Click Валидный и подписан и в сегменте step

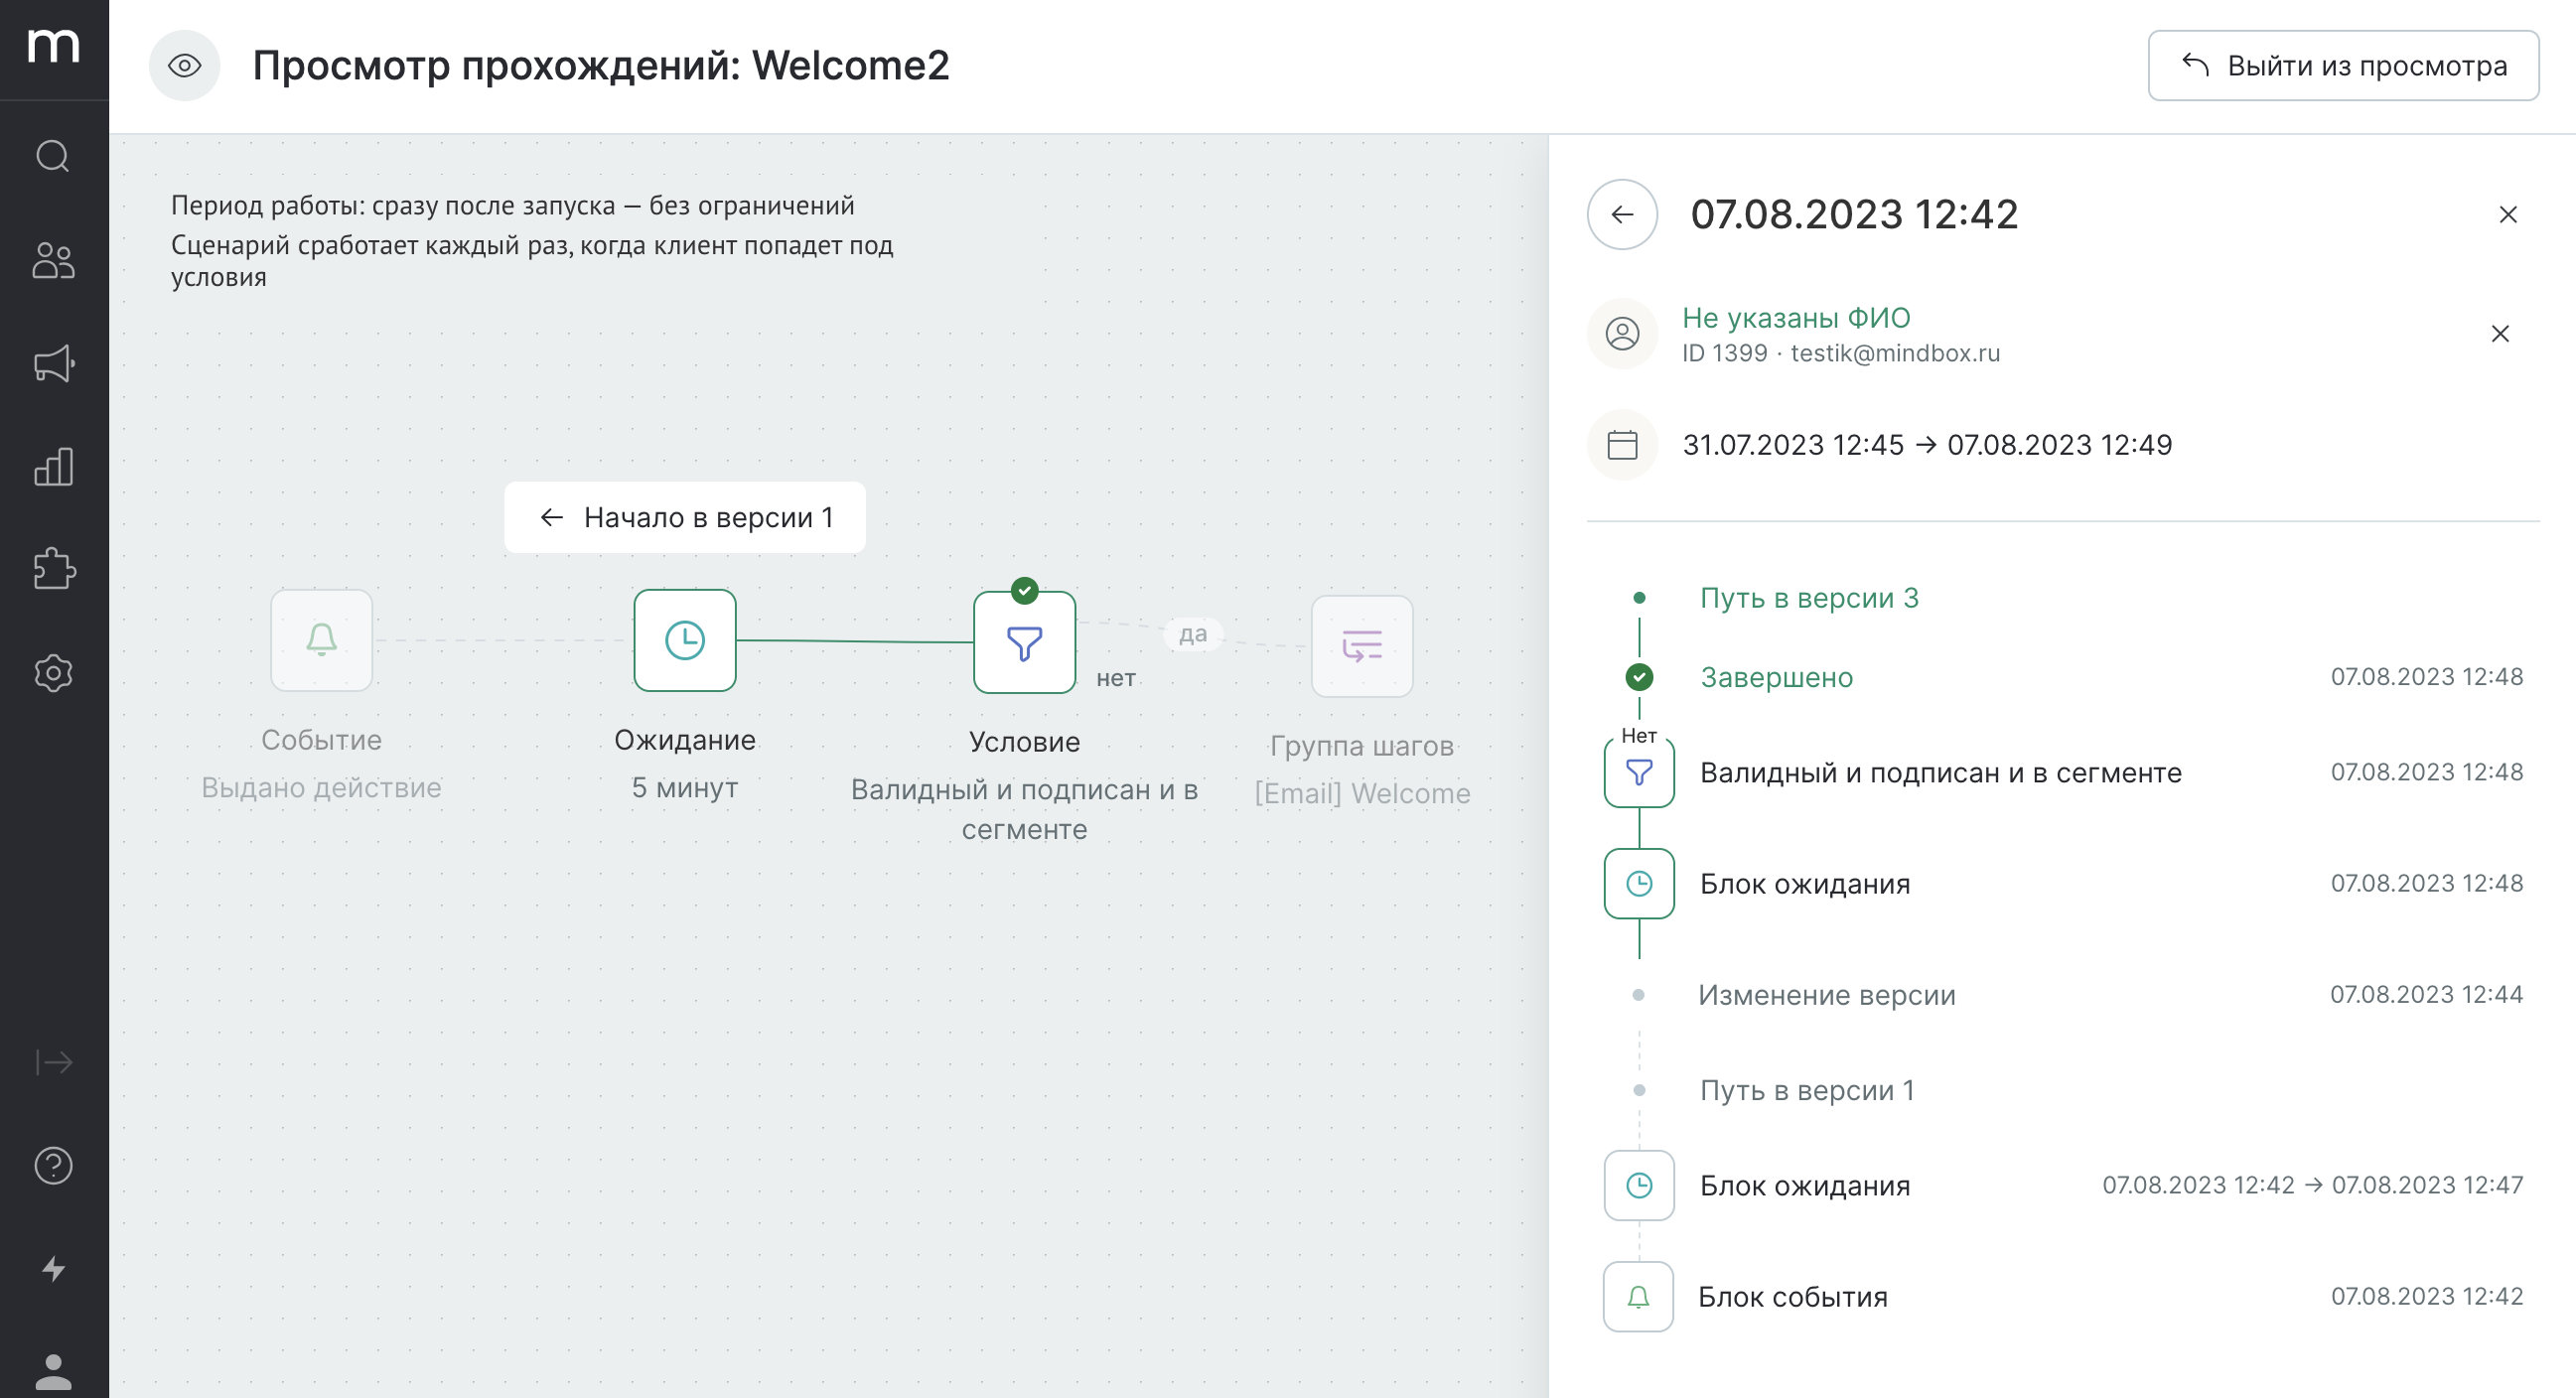point(1941,772)
